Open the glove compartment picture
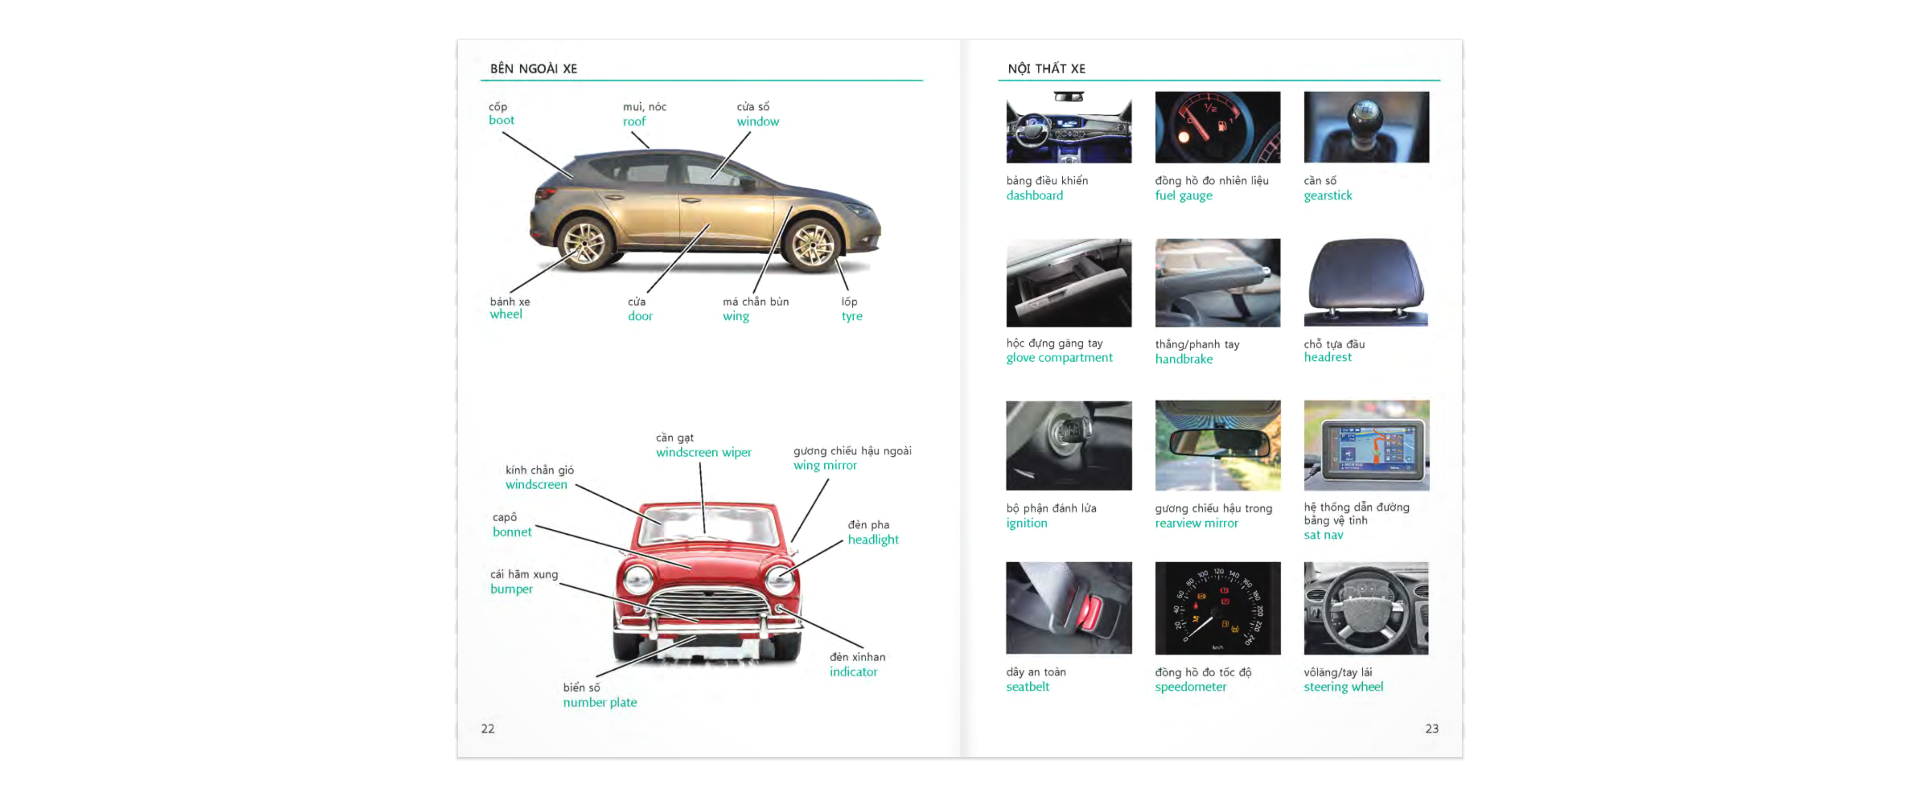 (1068, 282)
